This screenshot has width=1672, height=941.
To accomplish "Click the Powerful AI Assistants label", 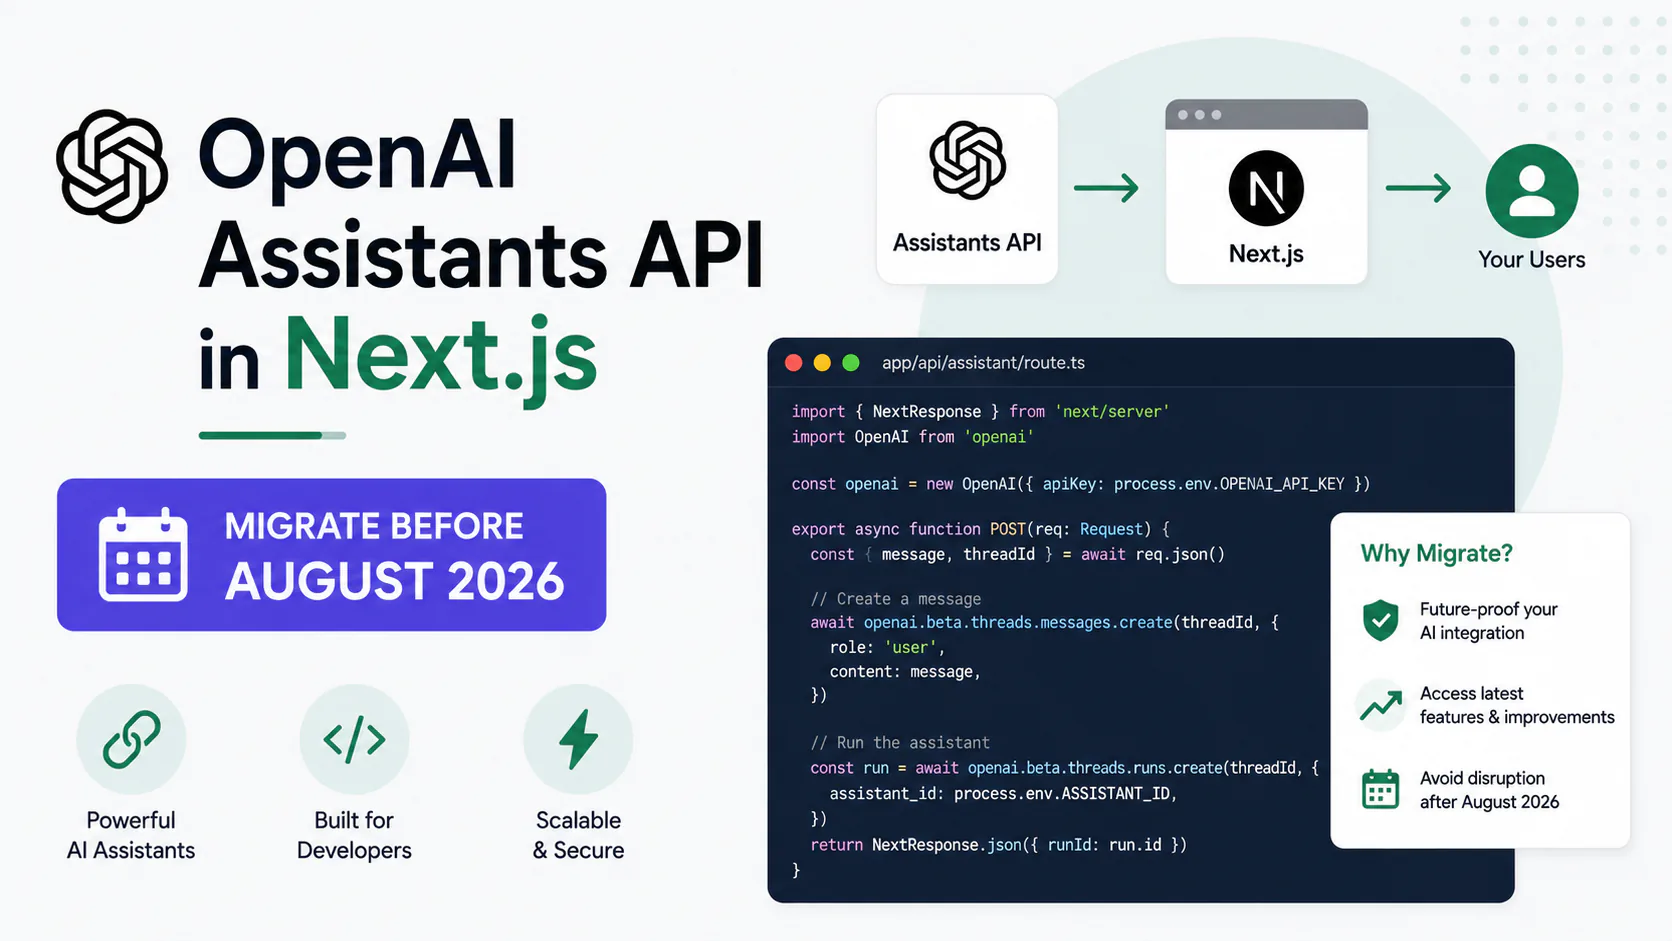I will point(131,835).
